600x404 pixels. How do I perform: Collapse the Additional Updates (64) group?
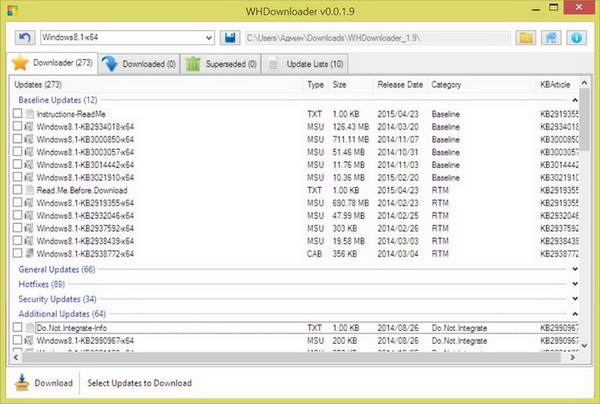click(575, 314)
